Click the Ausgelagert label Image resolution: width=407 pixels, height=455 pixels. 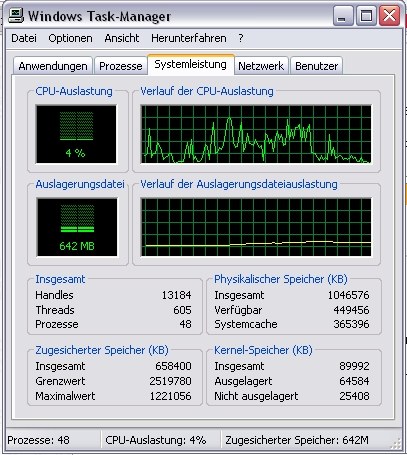(243, 381)
